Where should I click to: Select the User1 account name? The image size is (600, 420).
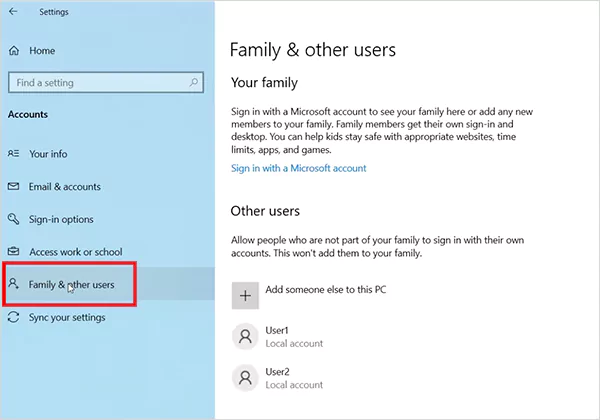[x=277, y=330]
